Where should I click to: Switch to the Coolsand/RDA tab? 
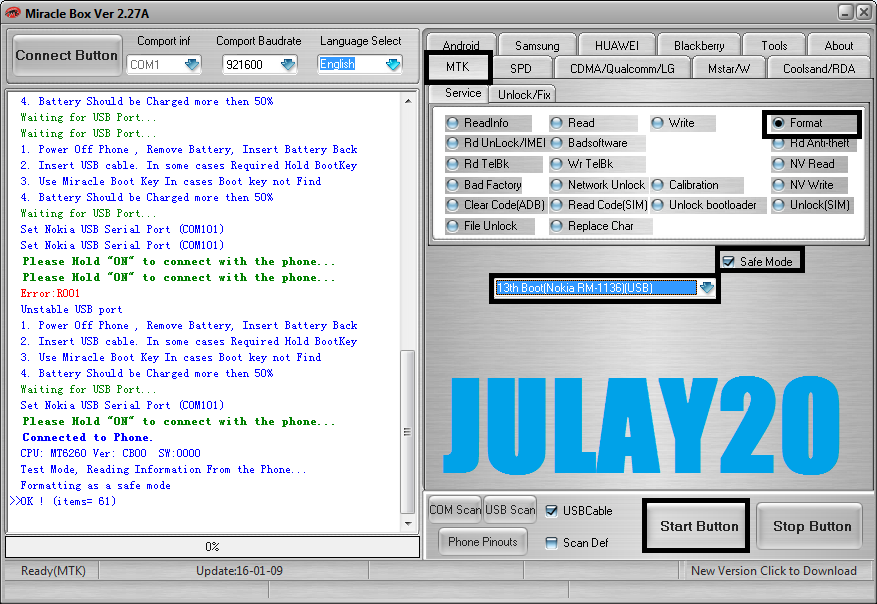tap(819, 69)
